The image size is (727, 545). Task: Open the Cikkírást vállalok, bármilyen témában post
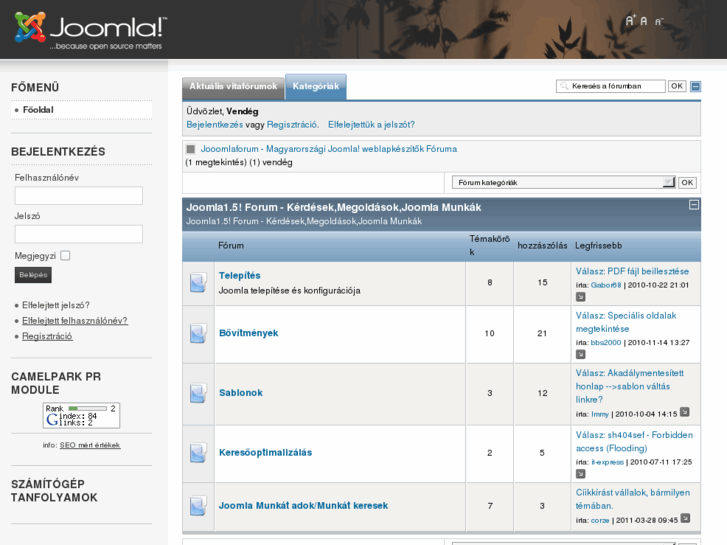(633, 499)
